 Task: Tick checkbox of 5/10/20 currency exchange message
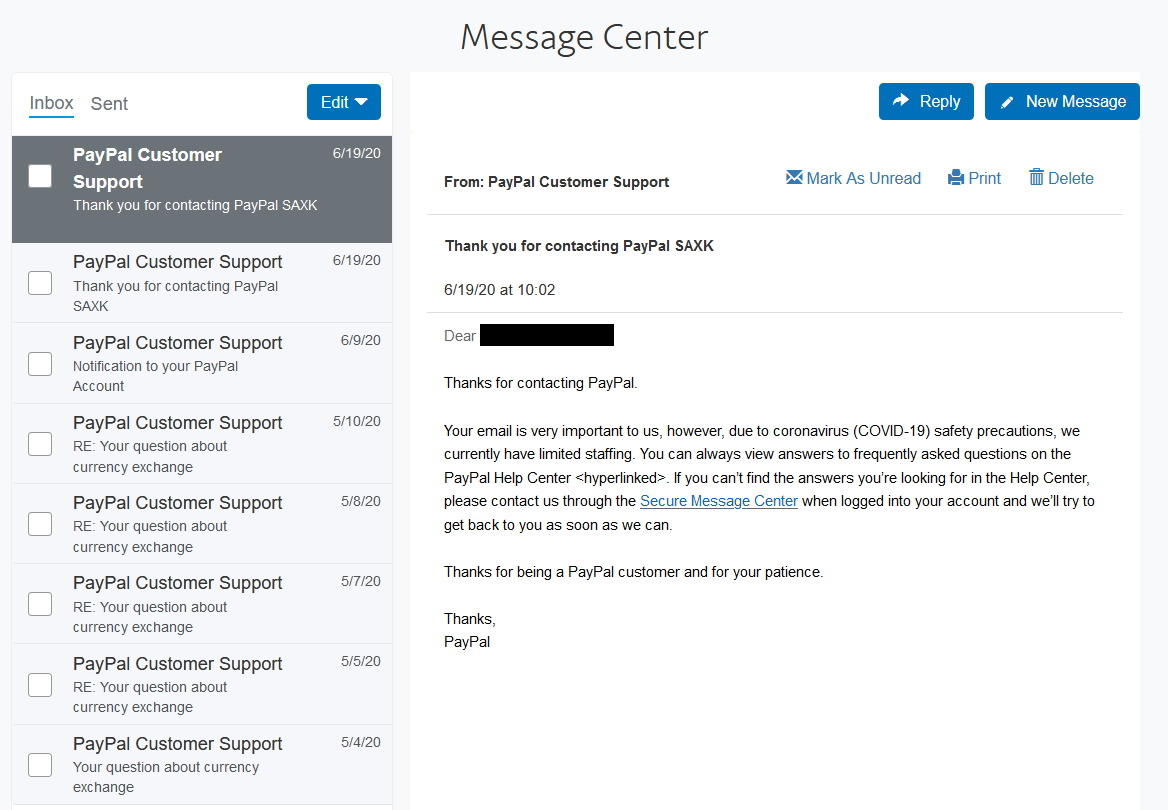tap(40, 444)
